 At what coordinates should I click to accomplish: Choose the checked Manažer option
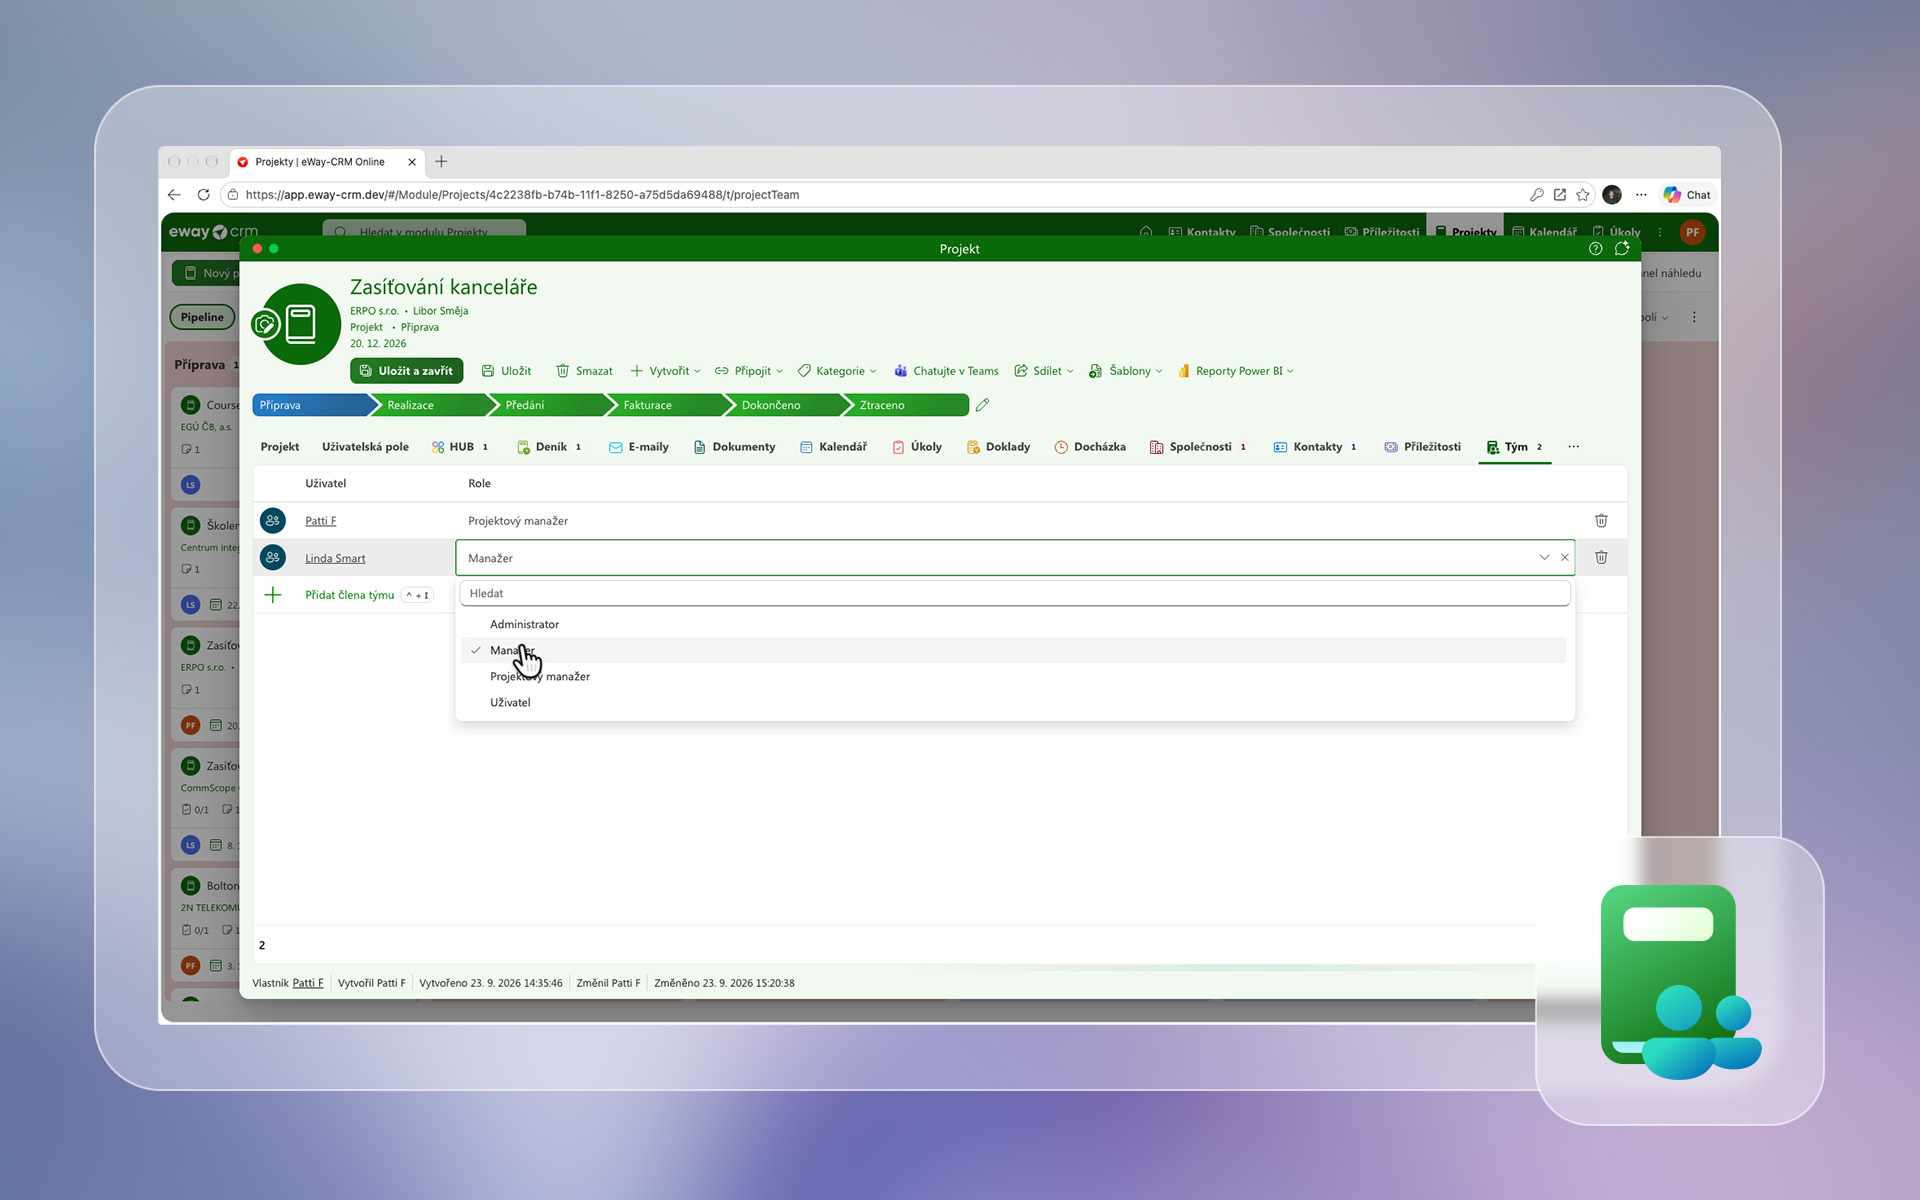click(1014, 650)
